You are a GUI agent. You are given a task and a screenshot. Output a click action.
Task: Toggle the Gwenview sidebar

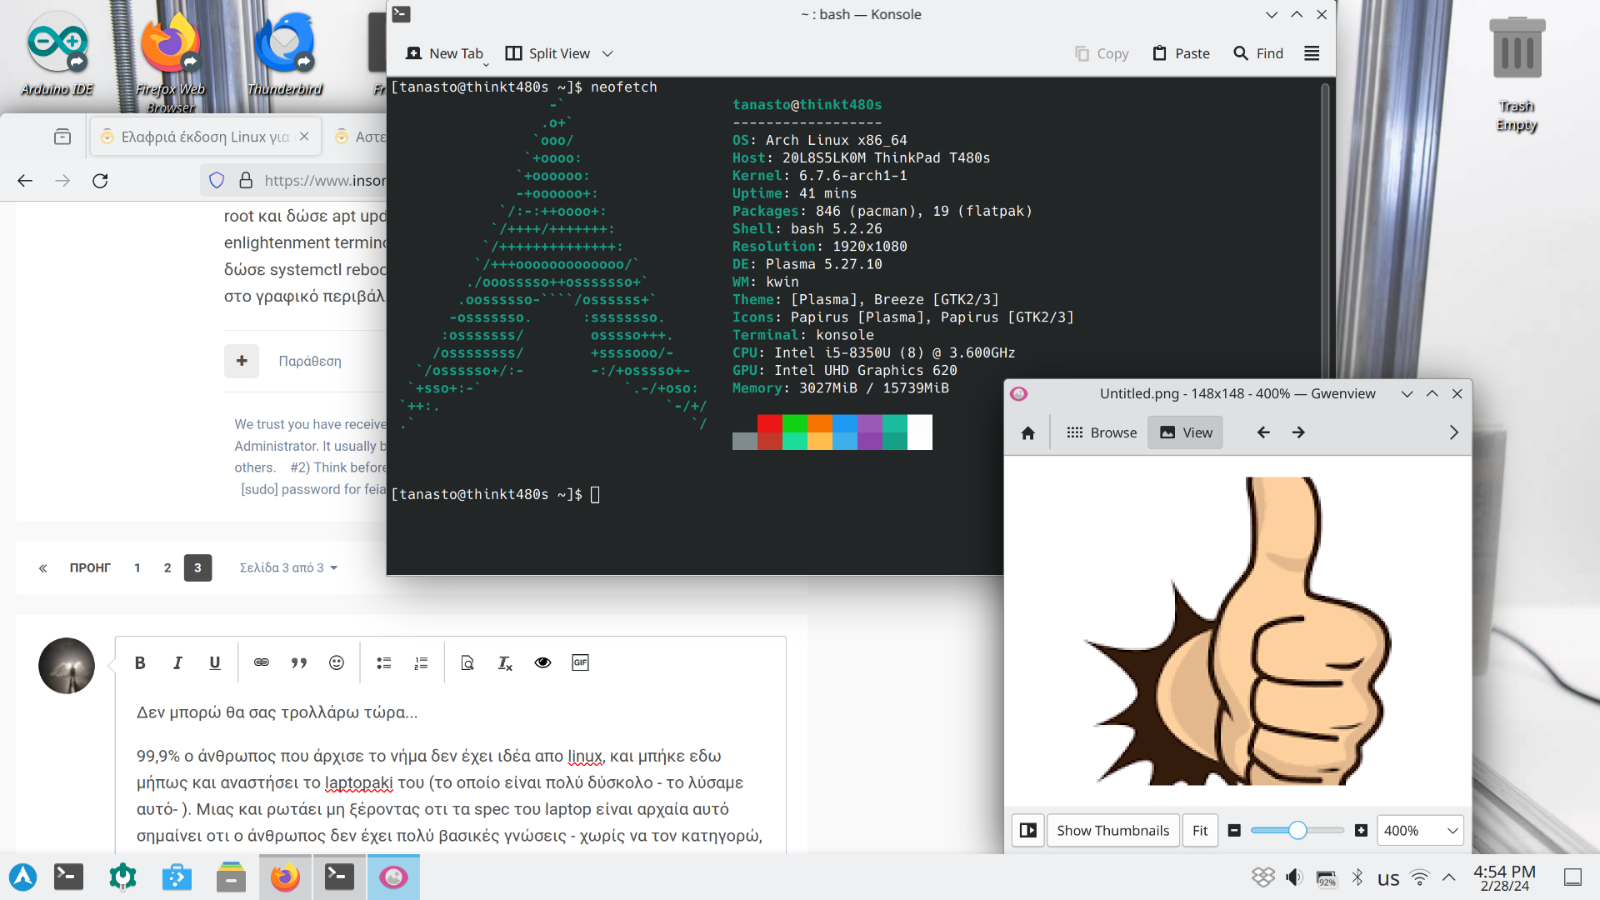(x=1028, y=831)
